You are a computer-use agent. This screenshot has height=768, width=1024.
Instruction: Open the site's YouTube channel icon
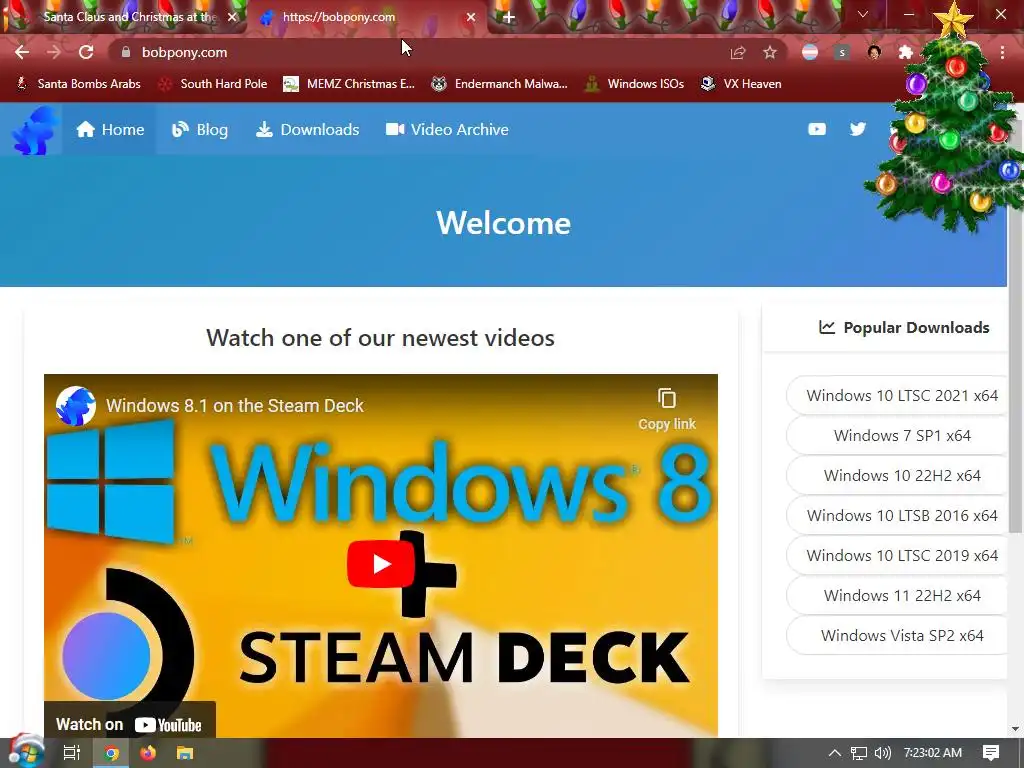pos(816,129)
